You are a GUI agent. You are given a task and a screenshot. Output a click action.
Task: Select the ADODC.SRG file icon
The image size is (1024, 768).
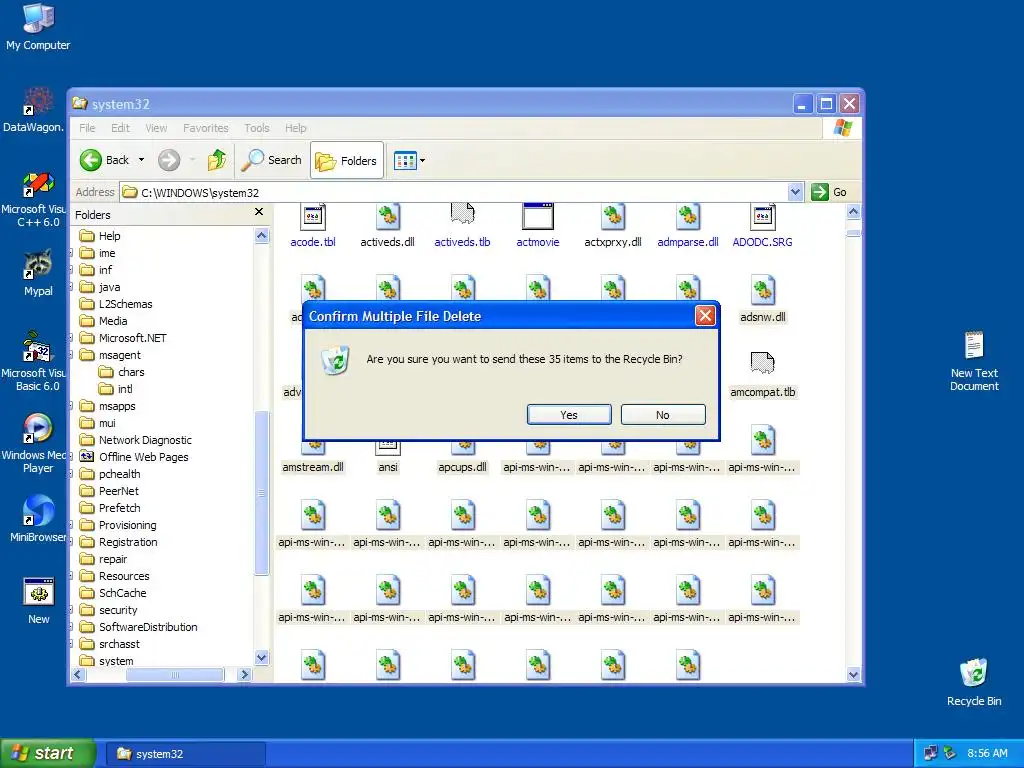(763, 217)
